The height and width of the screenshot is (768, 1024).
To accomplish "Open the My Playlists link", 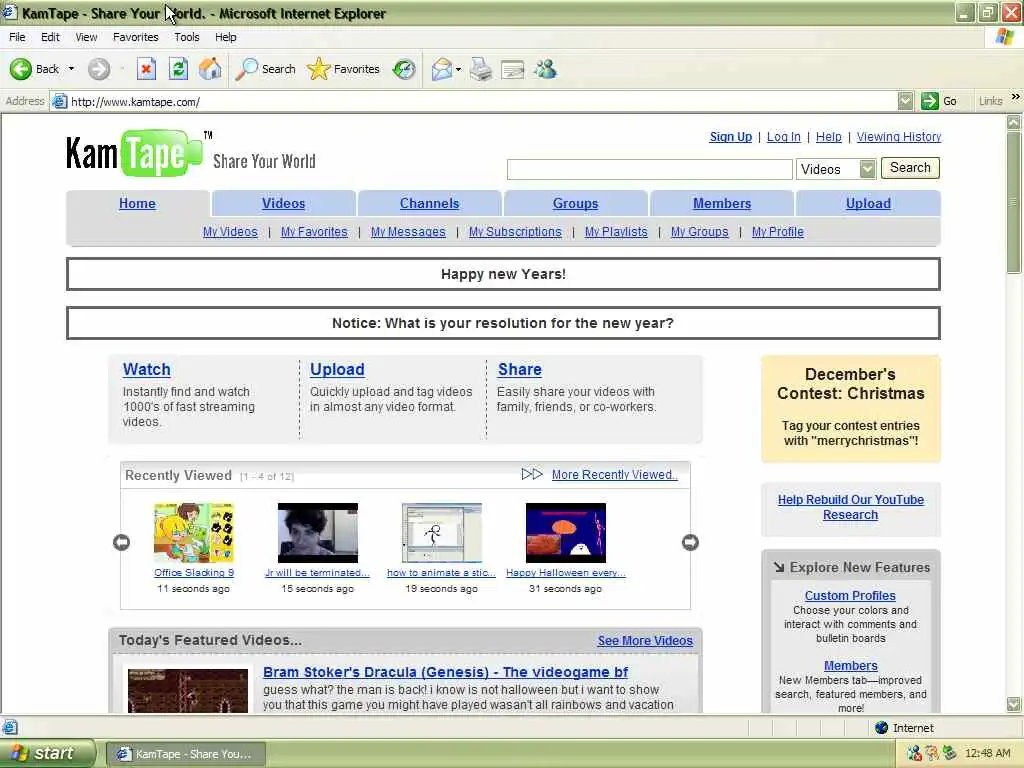I will 616,232.
